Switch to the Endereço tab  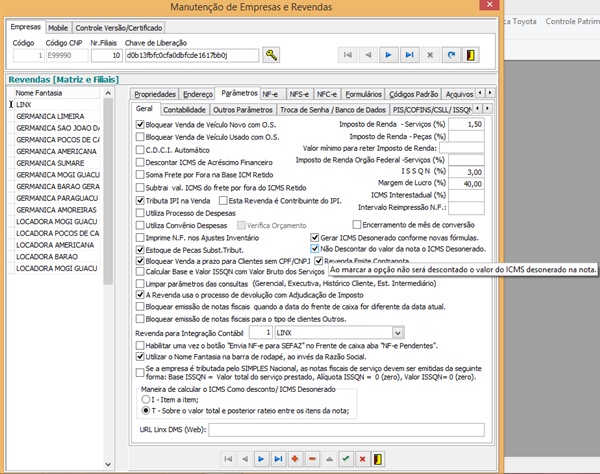(198, 92)
